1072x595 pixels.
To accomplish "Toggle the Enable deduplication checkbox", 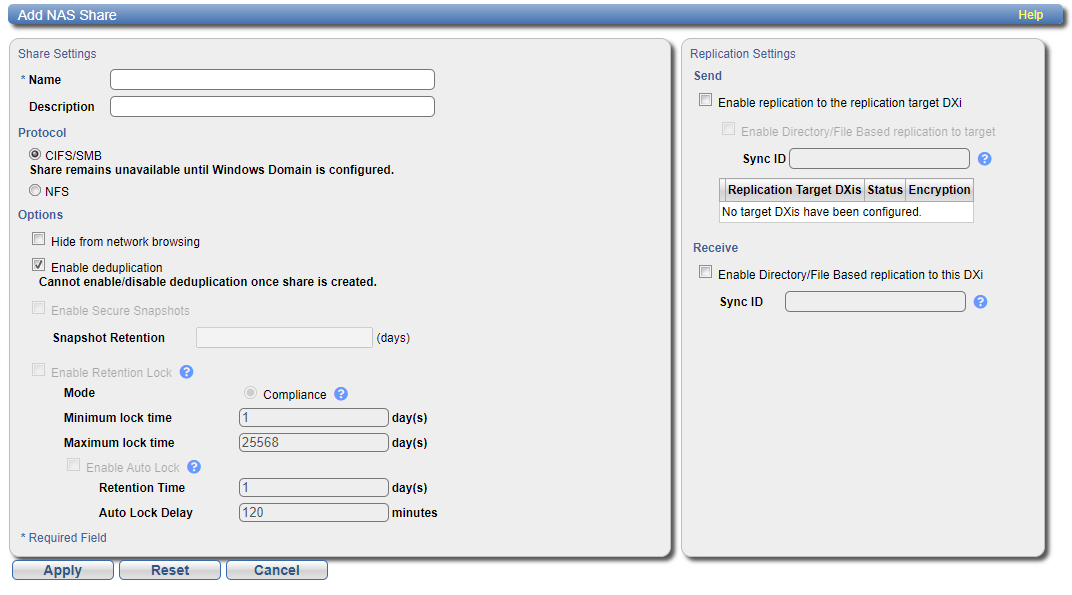I will tap(39, 266).
